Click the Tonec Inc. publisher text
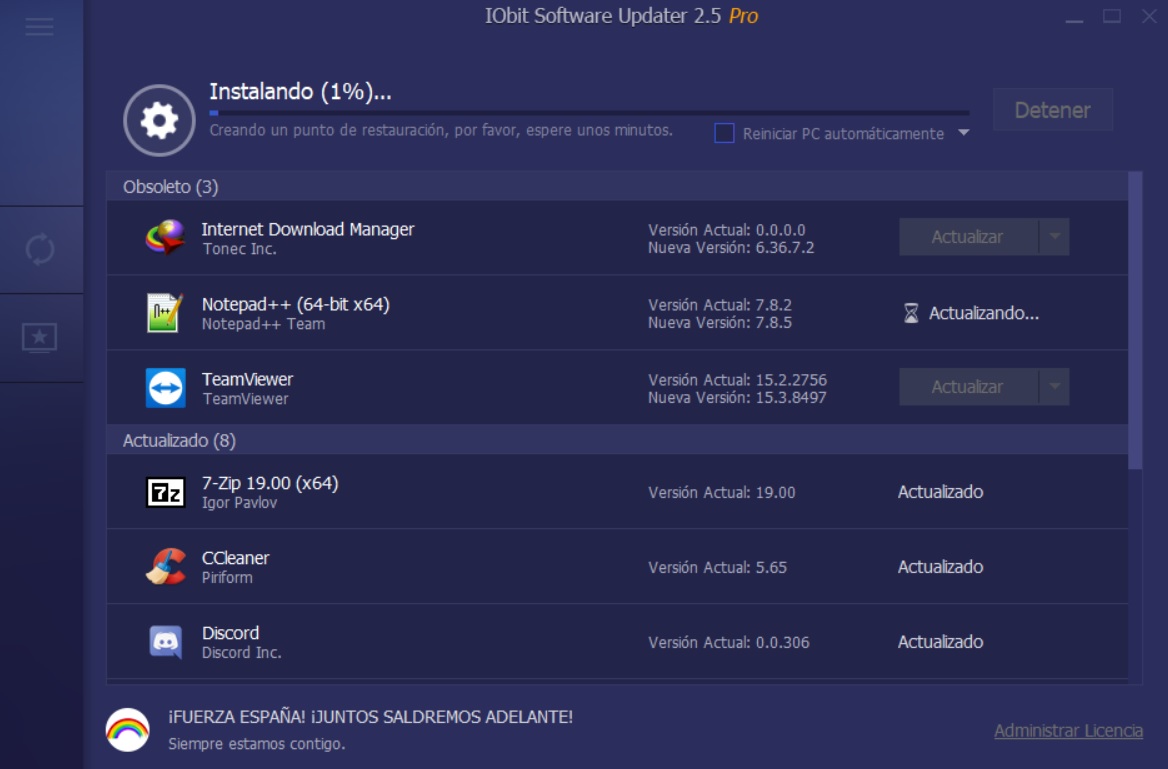This screenshot has width=1168, height=769. [x=239, y=249]
